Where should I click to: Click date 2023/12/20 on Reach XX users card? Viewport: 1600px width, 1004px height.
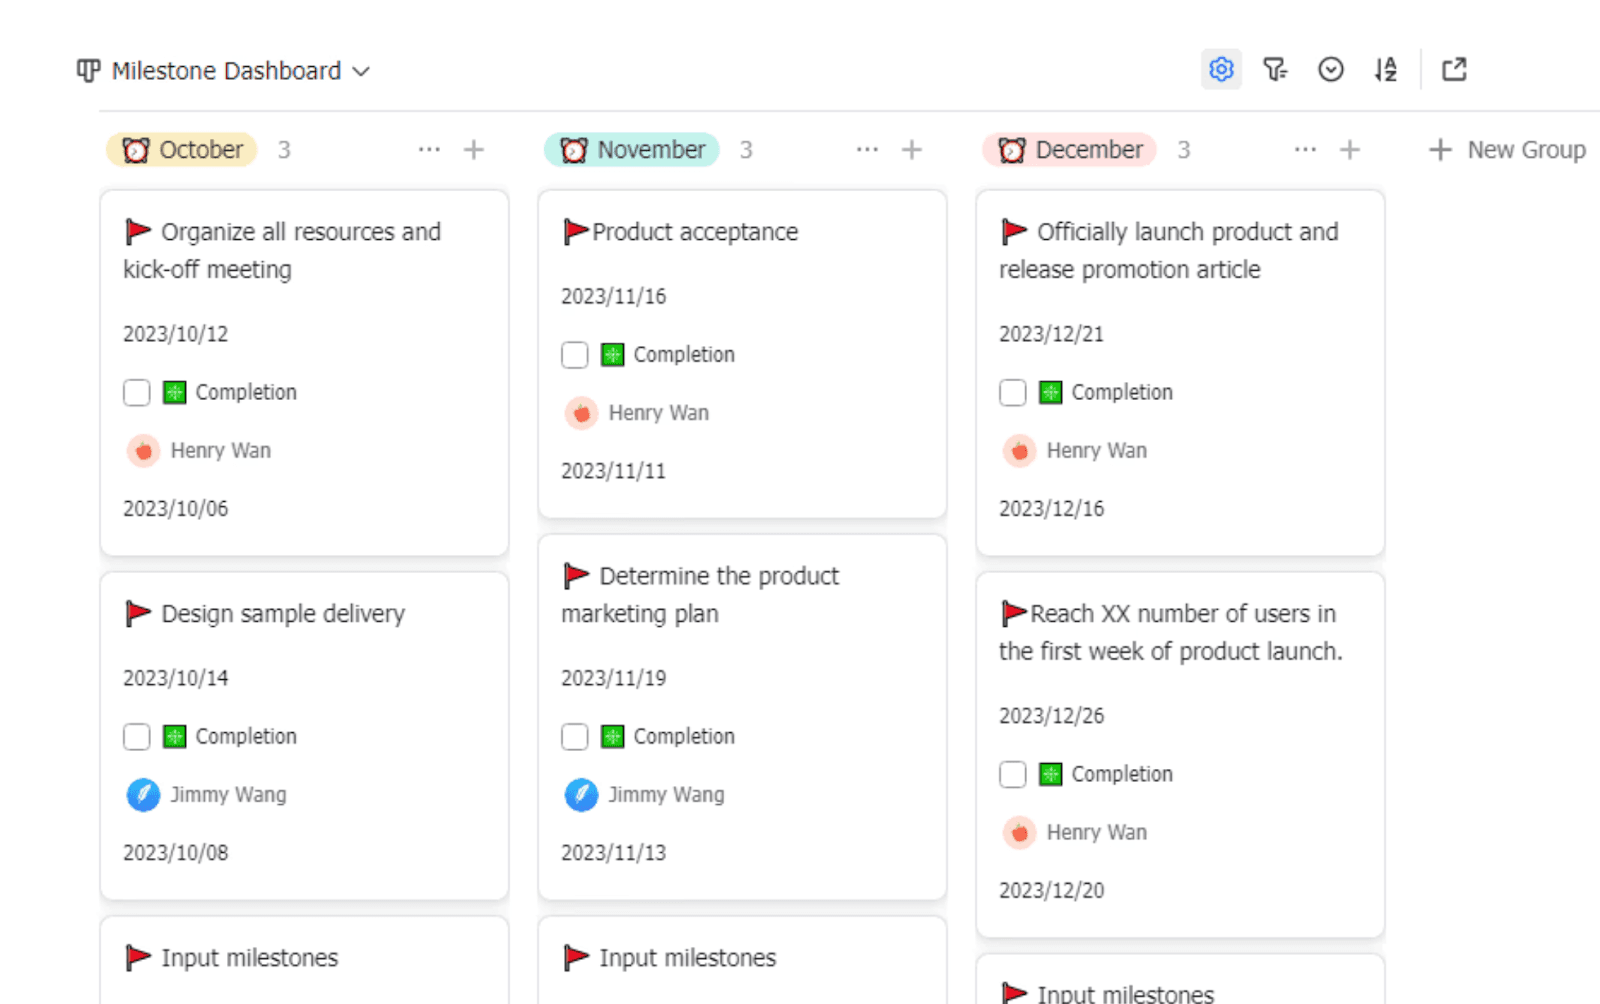tap(1052, 891)
